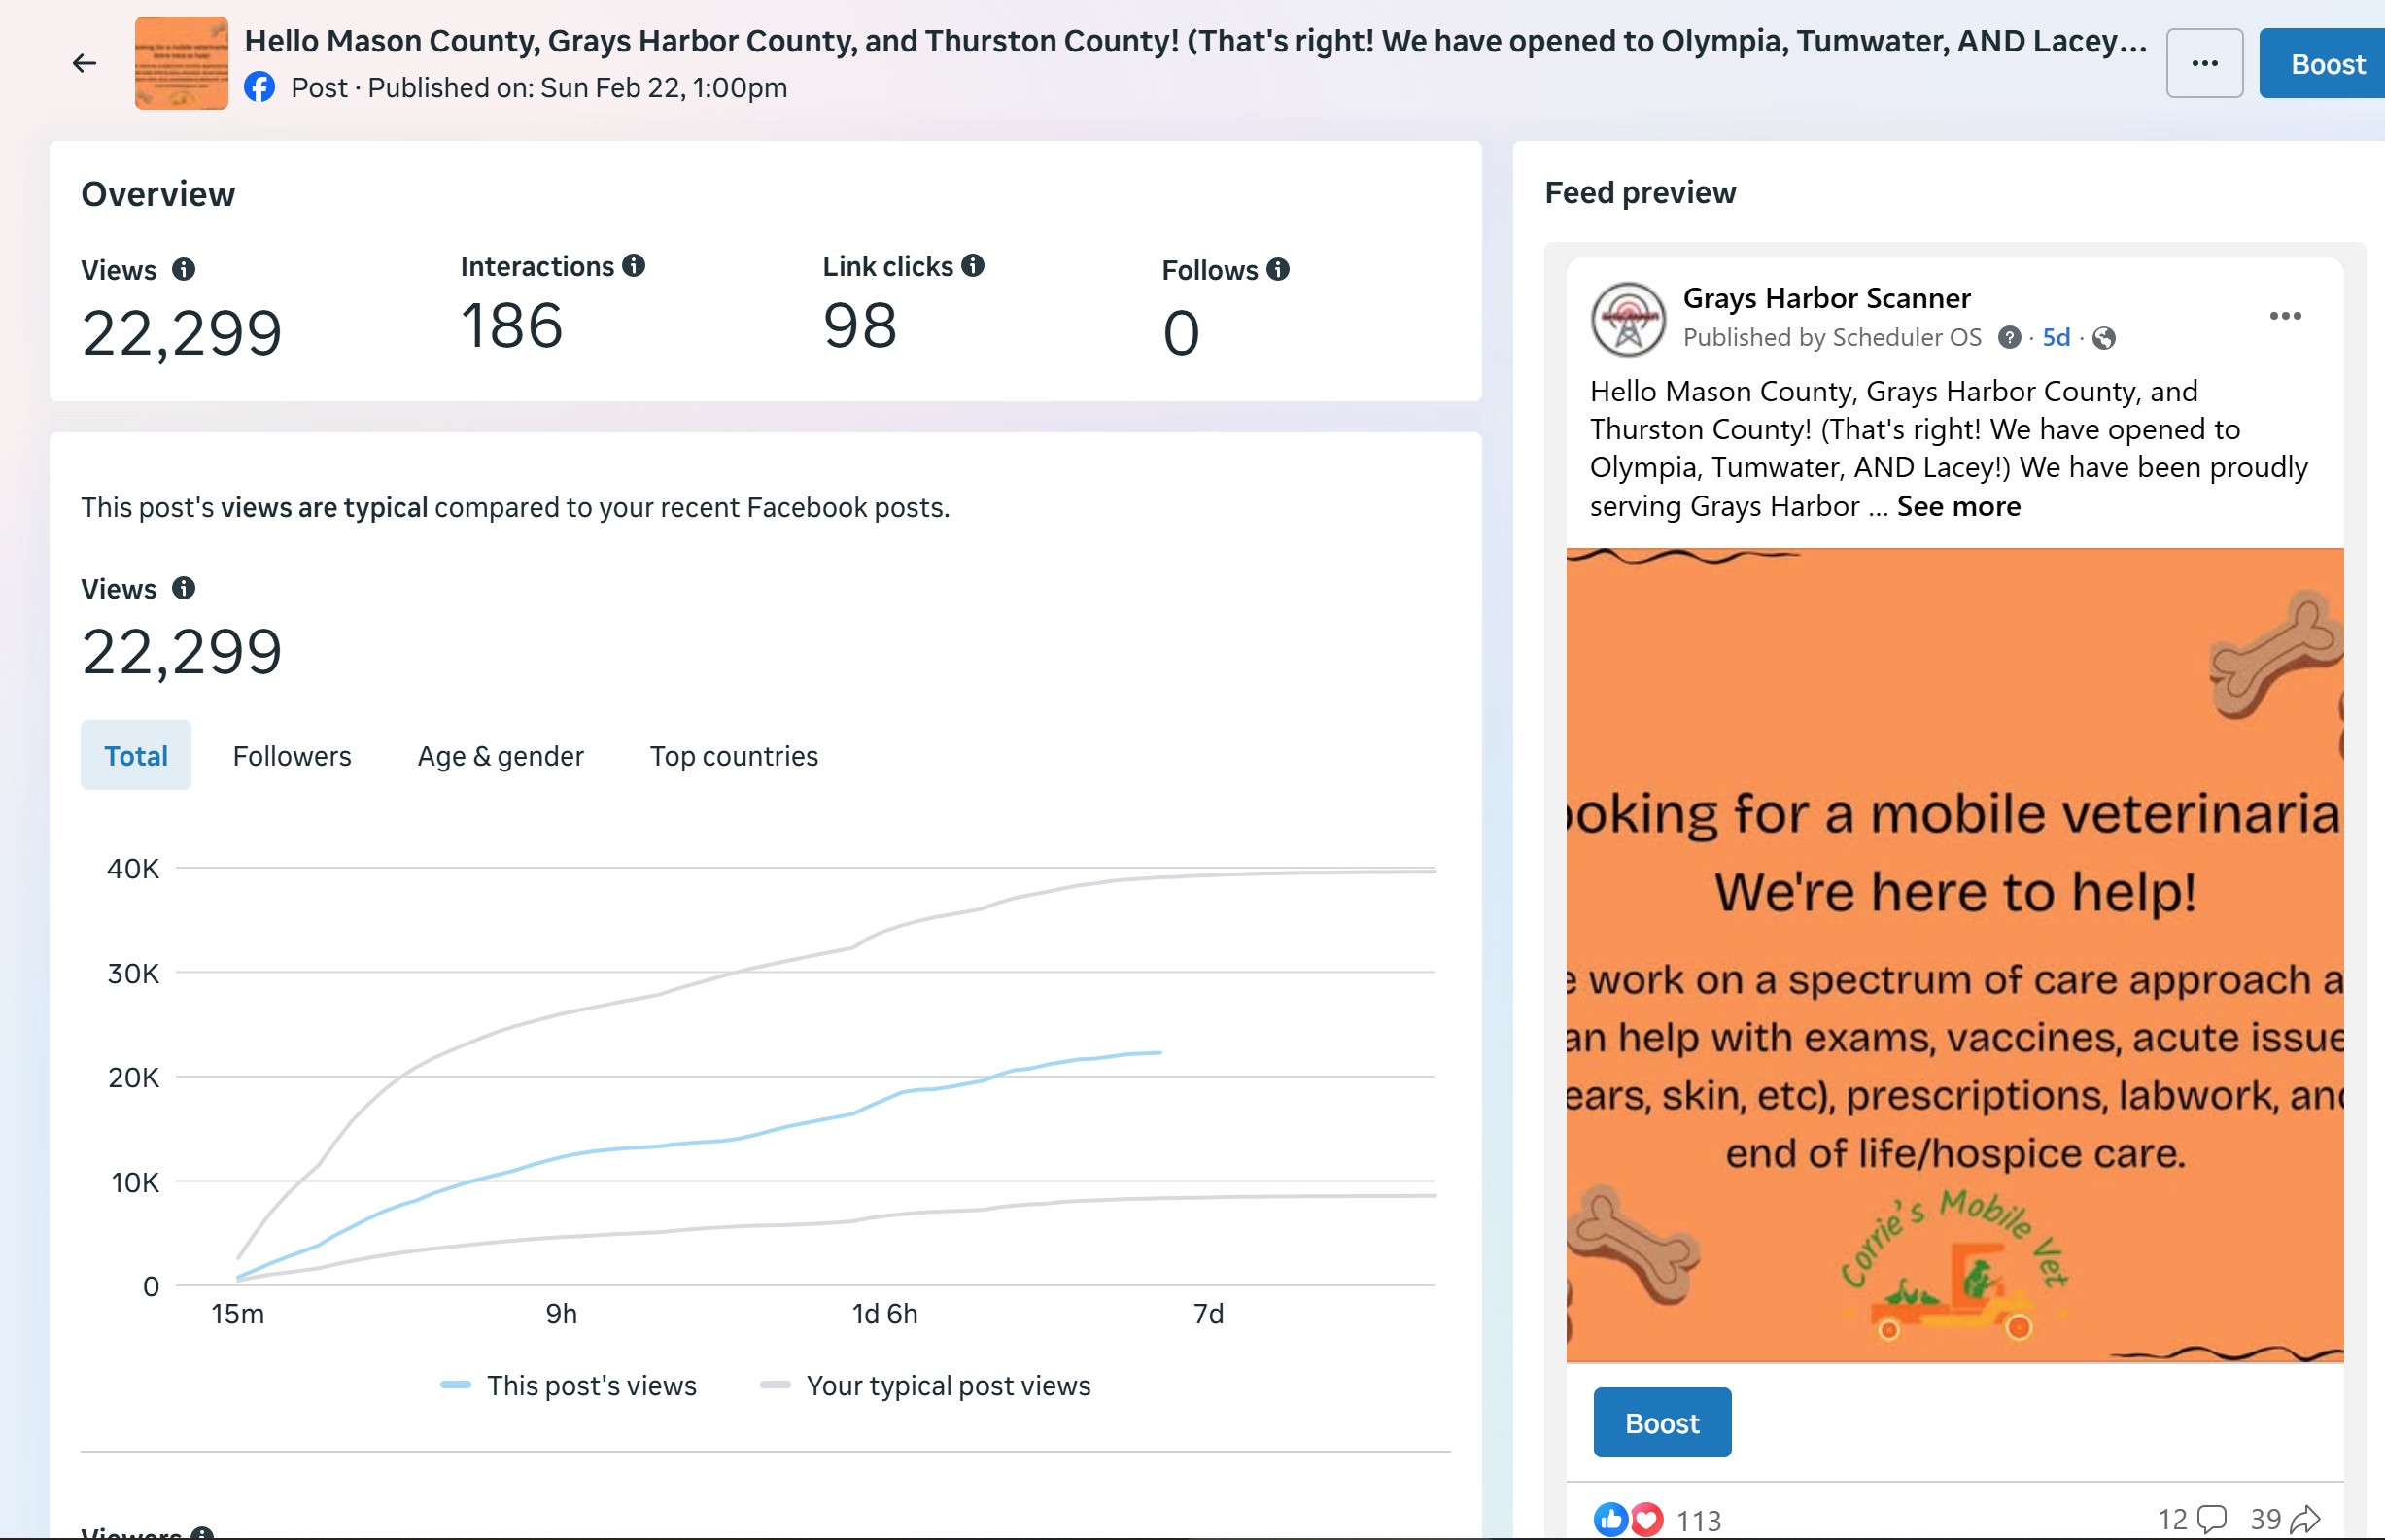Click the Link clicks info icon
The image size is (2385, 1540).
[973, 265]
